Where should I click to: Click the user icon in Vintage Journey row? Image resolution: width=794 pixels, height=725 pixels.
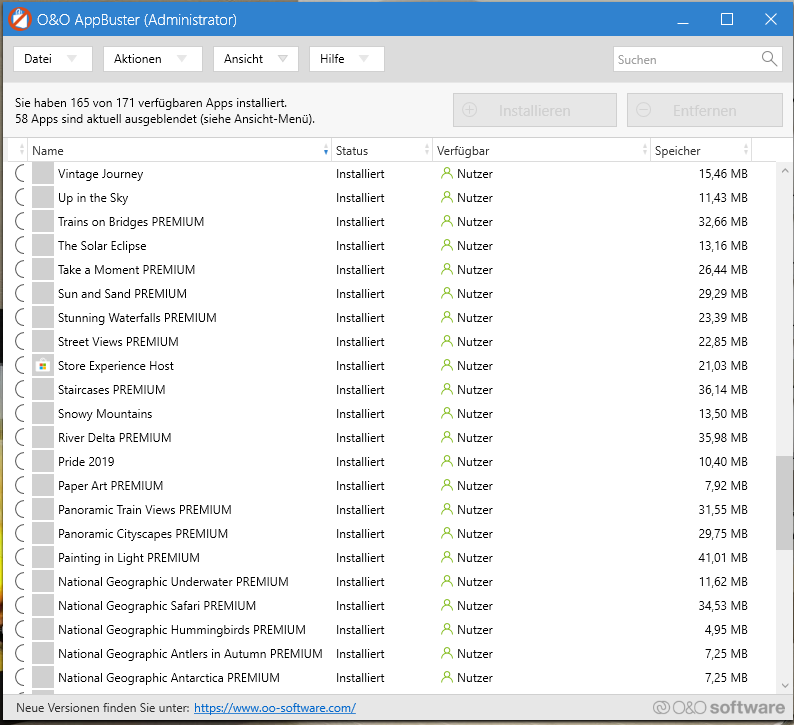[447, 174]
